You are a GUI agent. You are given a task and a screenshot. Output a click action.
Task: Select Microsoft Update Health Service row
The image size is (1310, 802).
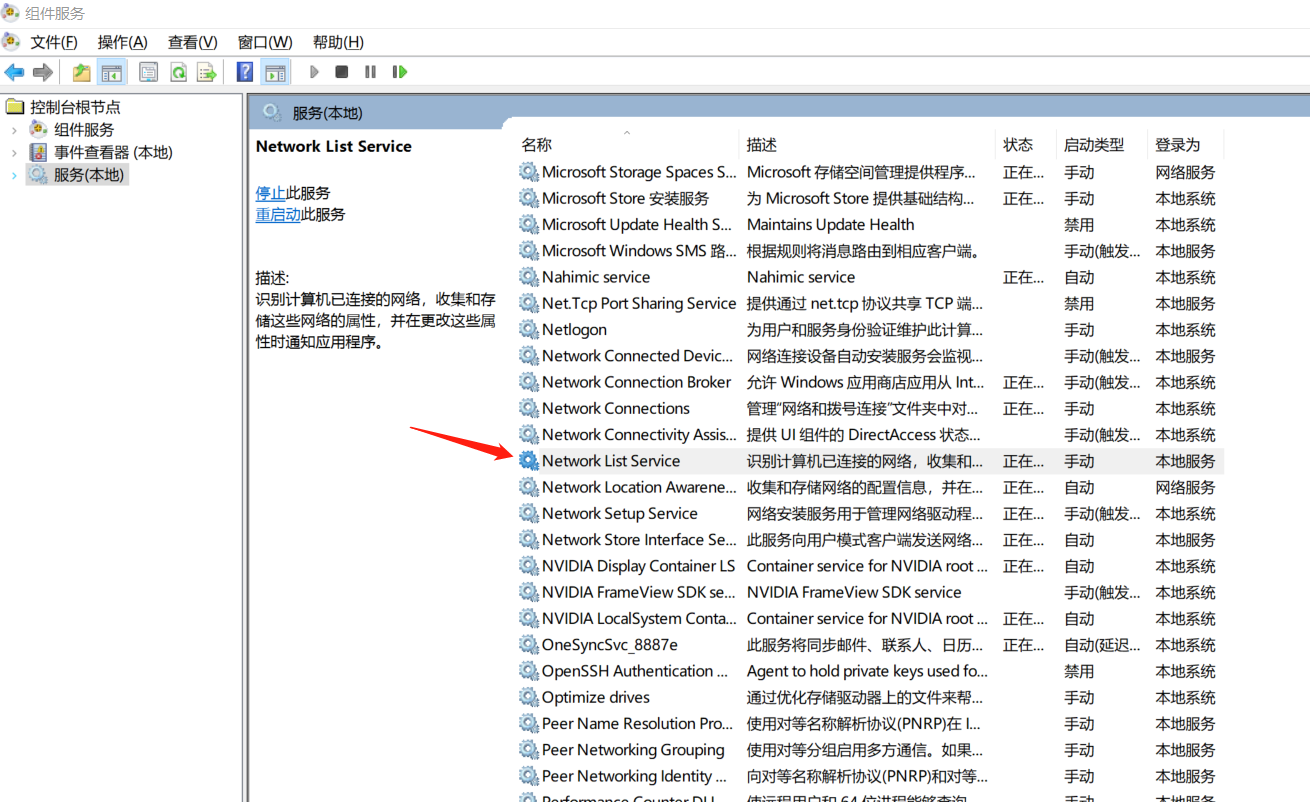(870, 225)
